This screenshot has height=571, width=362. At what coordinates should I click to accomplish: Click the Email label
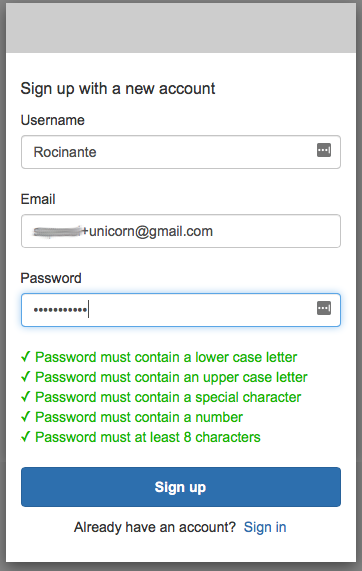pyautogui.click(x=38, y=199)
